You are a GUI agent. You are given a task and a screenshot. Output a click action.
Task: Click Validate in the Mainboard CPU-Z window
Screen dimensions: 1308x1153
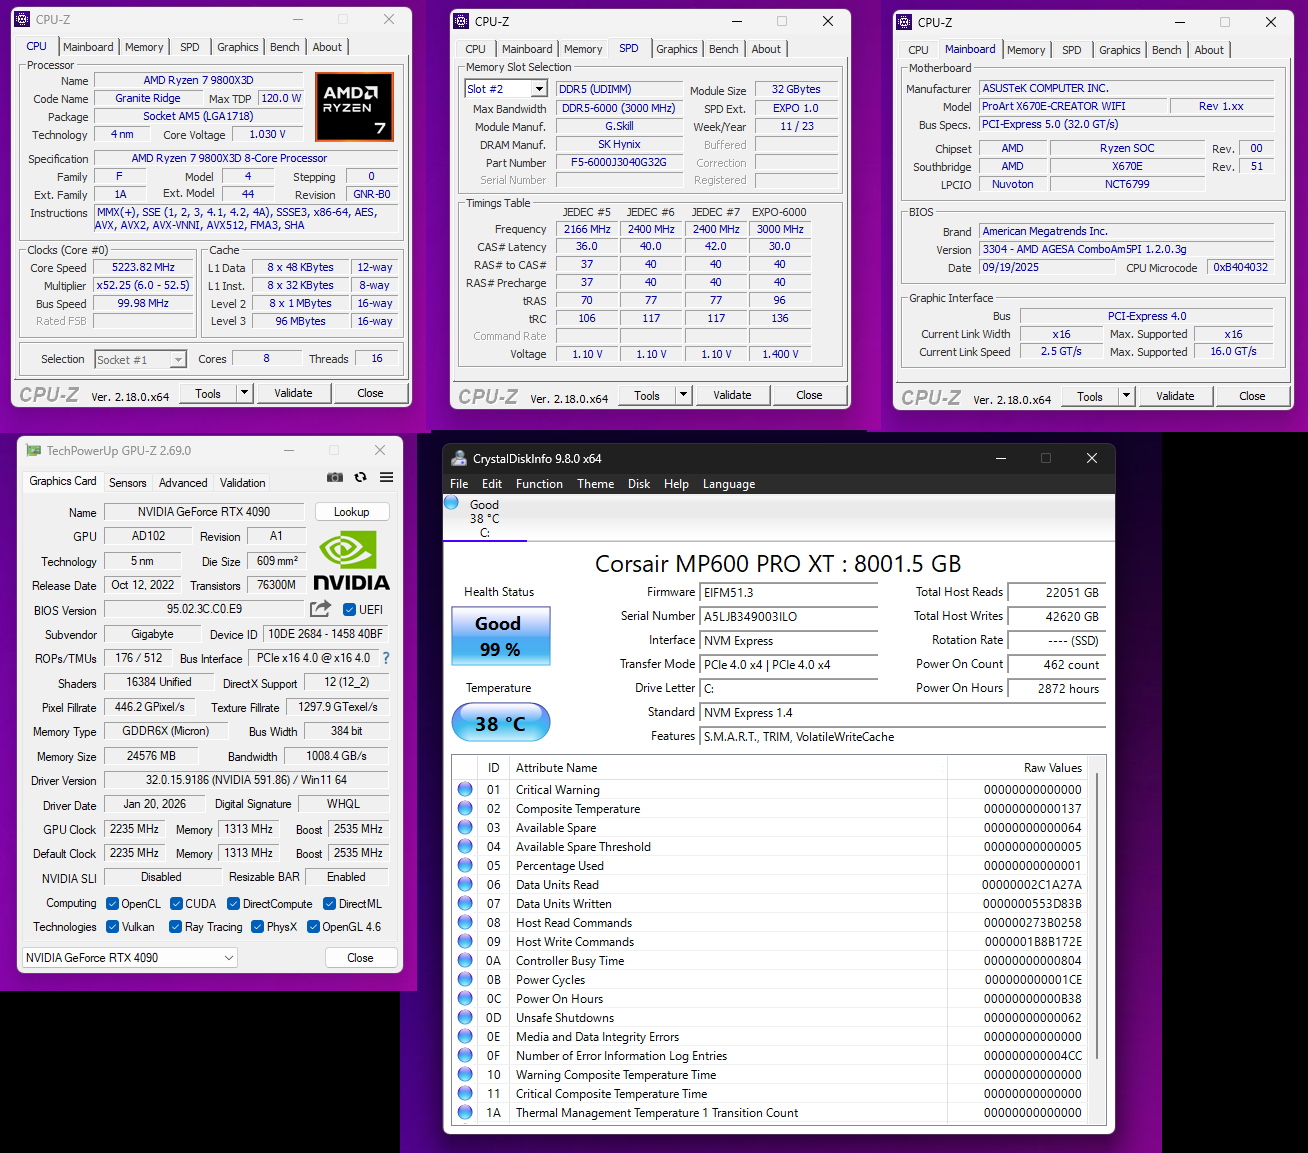1175,396
